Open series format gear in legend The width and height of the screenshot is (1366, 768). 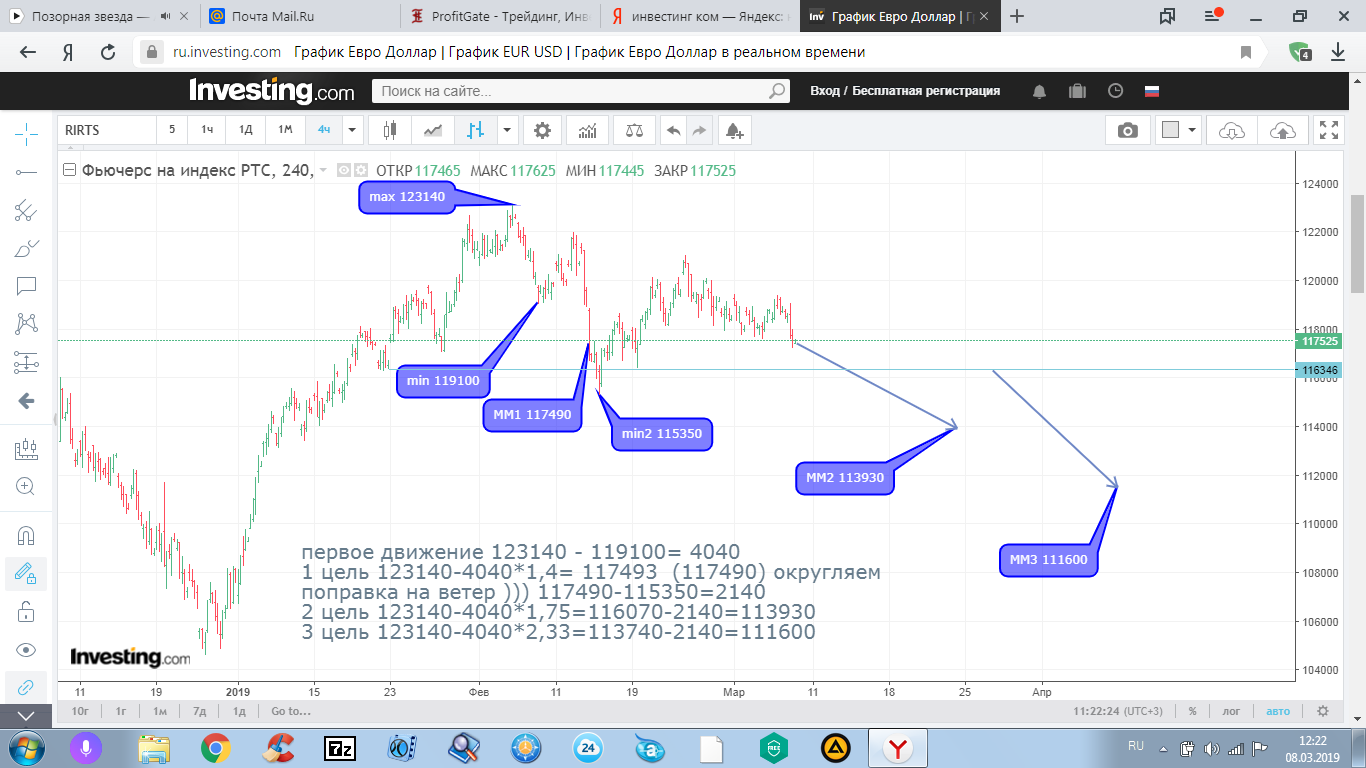click(x=360, y=170)
